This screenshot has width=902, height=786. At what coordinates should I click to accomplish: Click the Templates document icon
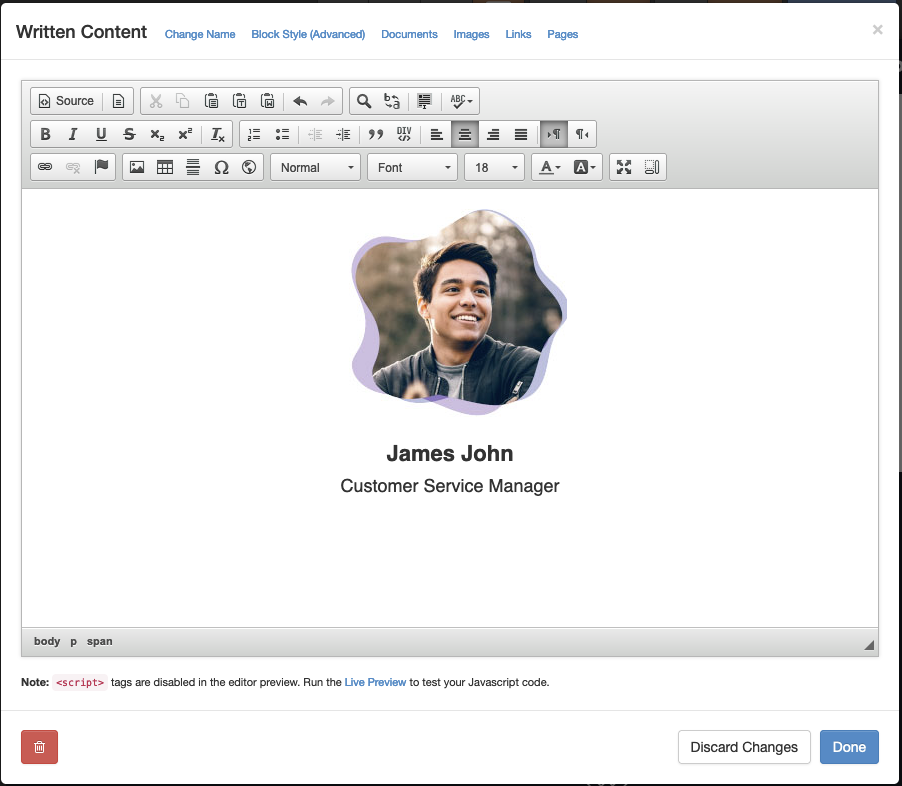pos(118,101)
